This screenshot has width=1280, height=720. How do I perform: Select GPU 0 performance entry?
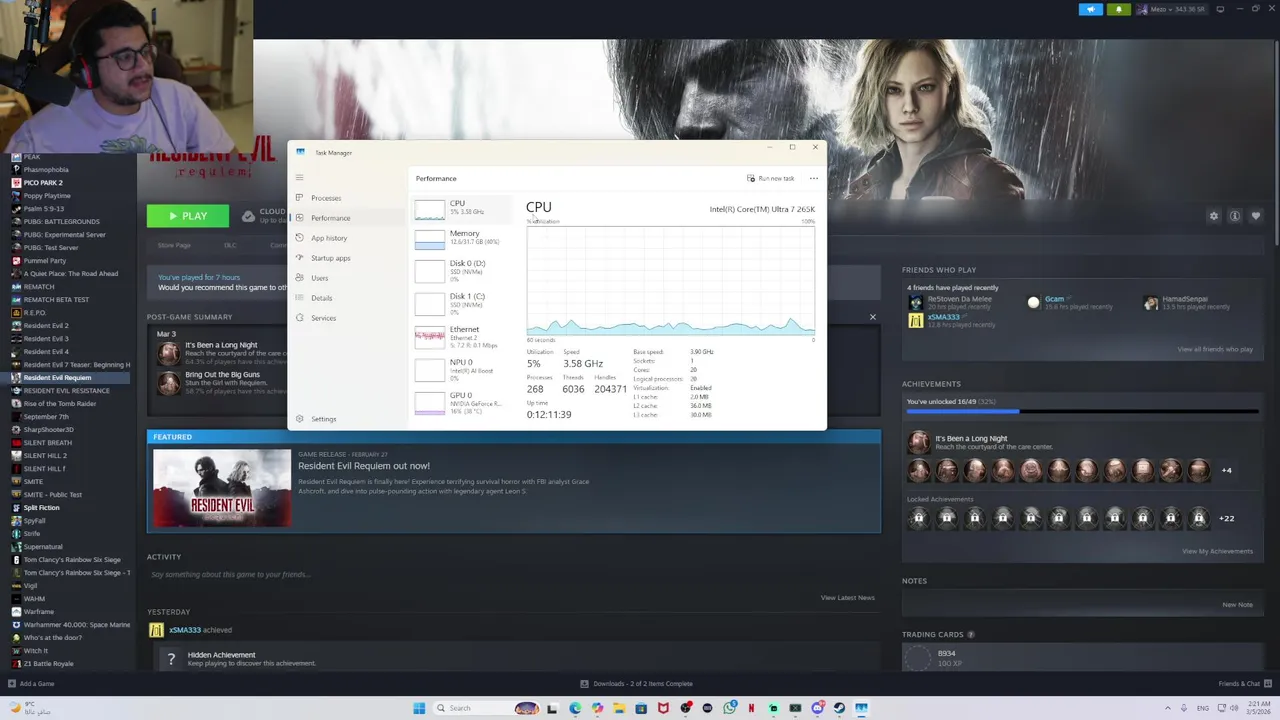click(462, 402)
